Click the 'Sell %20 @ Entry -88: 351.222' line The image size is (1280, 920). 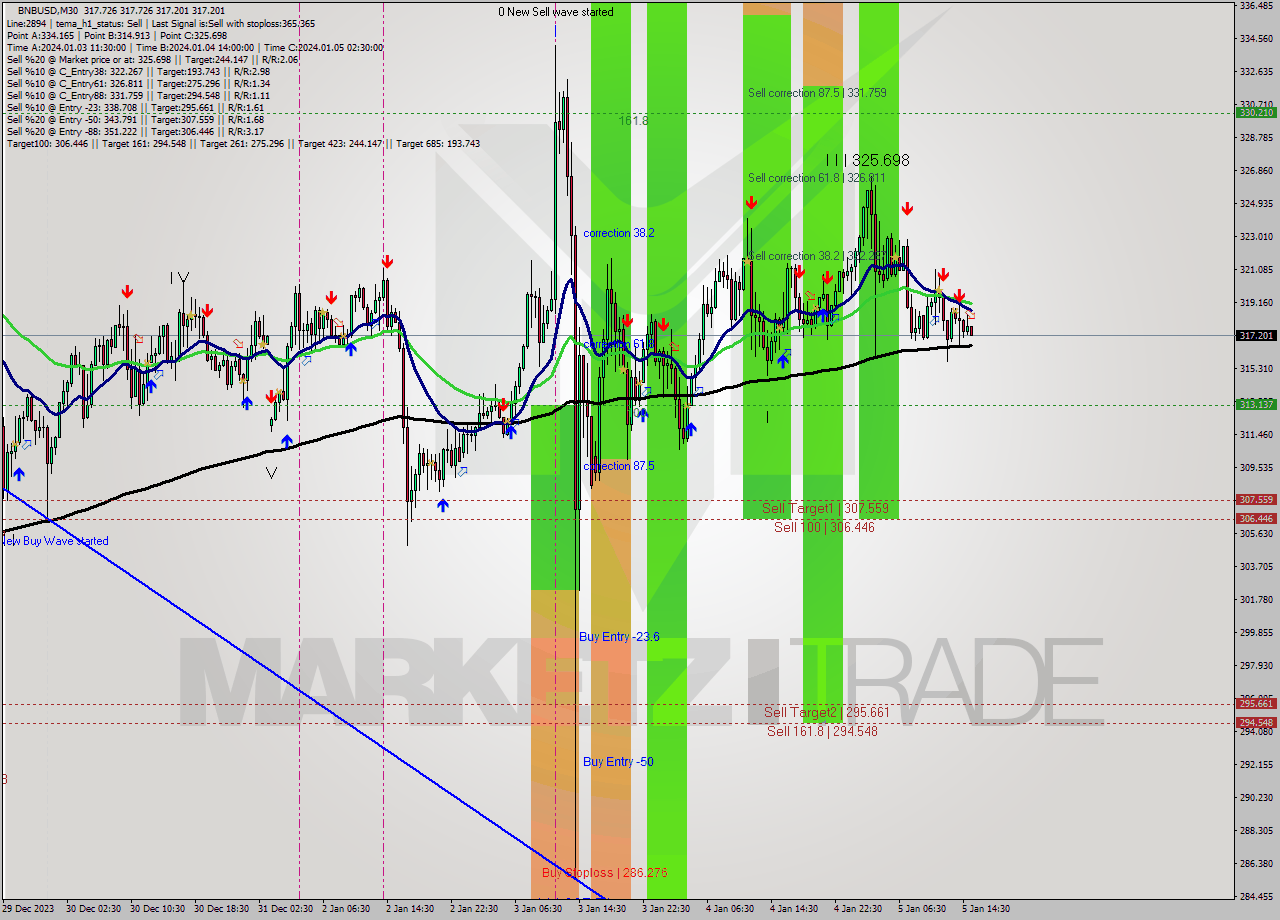(135, 131)
